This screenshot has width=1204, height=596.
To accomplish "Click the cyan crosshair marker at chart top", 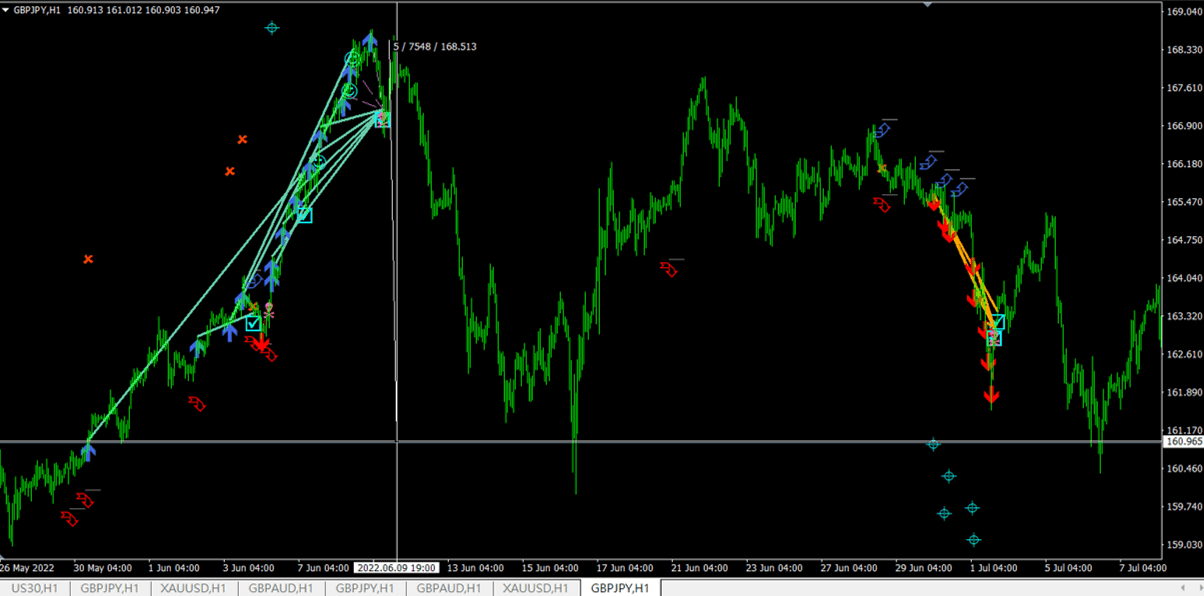I will tap(272, 28).
